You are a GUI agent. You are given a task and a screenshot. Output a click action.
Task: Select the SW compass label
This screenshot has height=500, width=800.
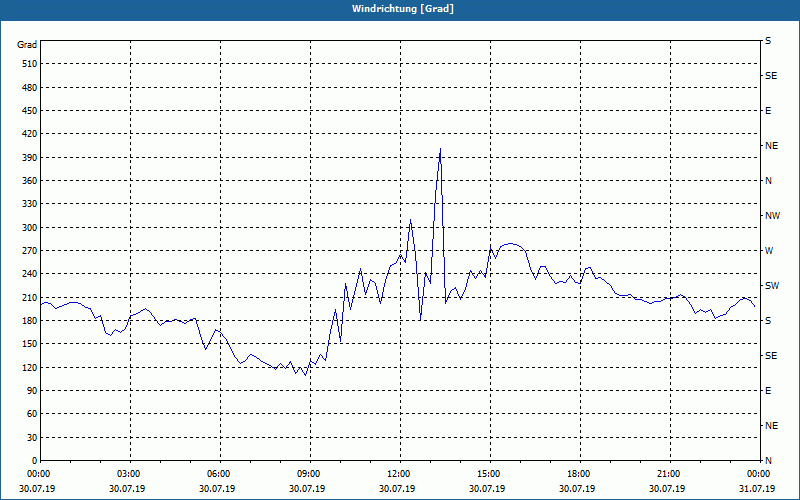click(772, 286)
